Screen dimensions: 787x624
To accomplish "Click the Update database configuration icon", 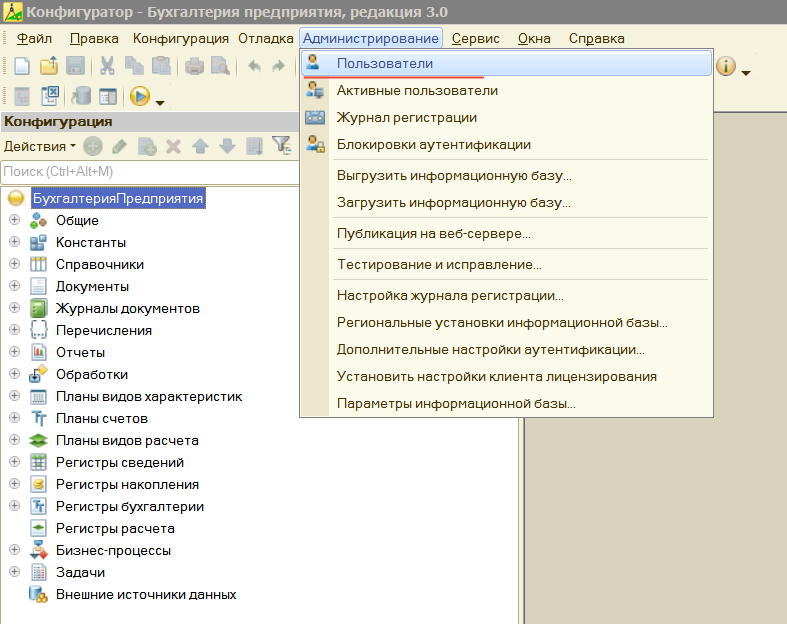I will click(x=81, y=96).
